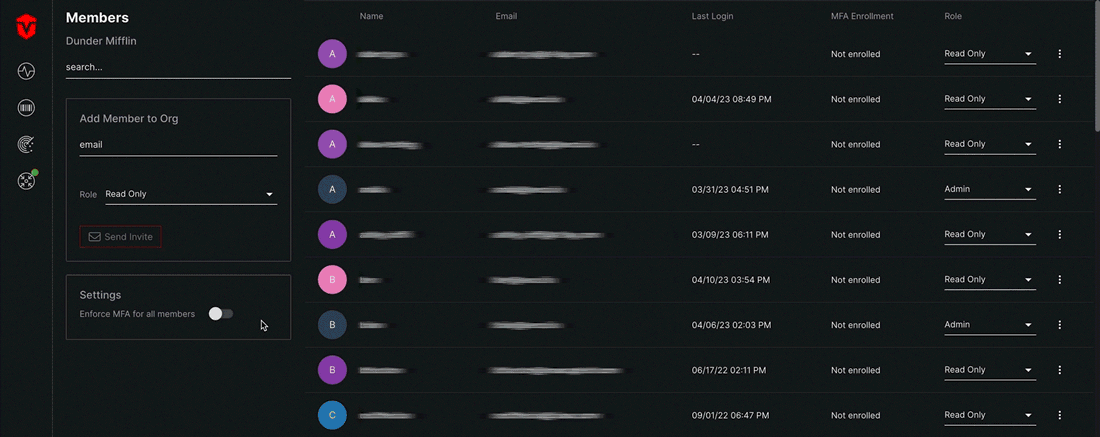The width and height of the screenshot is (1100, 437).
Task: Open the activity pulse icon in sidebar
Action: (x=26, y=71)
